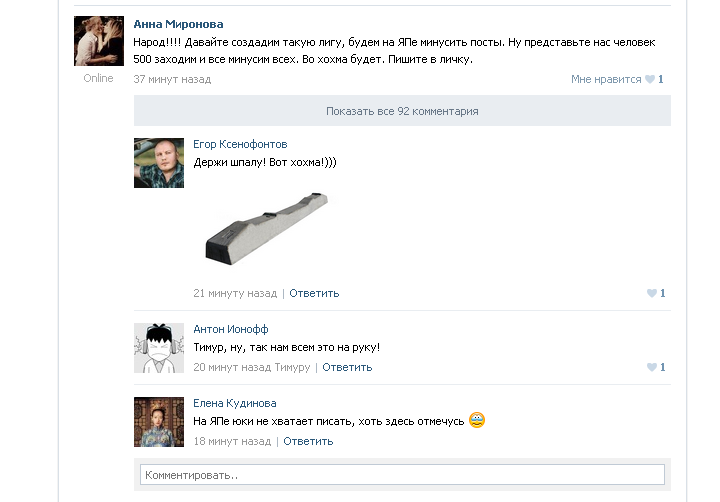Image resolution: width=720 pixels, height=502 pixels.
Task: Click heart icon on Антон Ионофф's comment
Action: pos(652,367)
